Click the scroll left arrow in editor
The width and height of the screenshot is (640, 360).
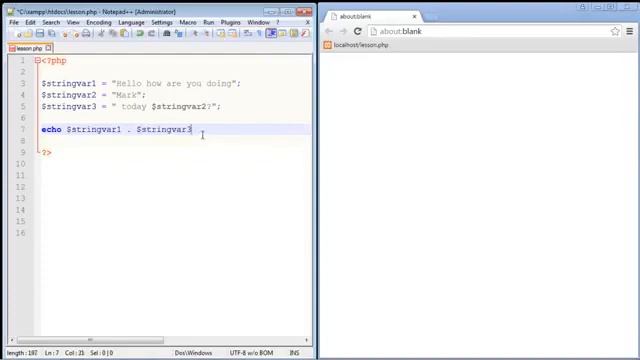12,340
